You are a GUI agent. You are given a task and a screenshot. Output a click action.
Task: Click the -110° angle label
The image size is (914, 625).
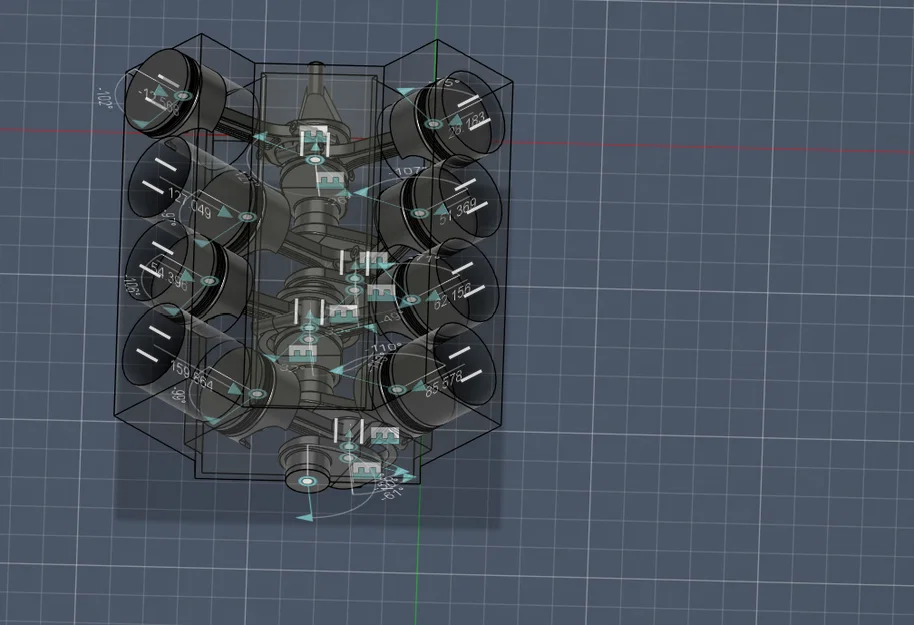(383, 348)
